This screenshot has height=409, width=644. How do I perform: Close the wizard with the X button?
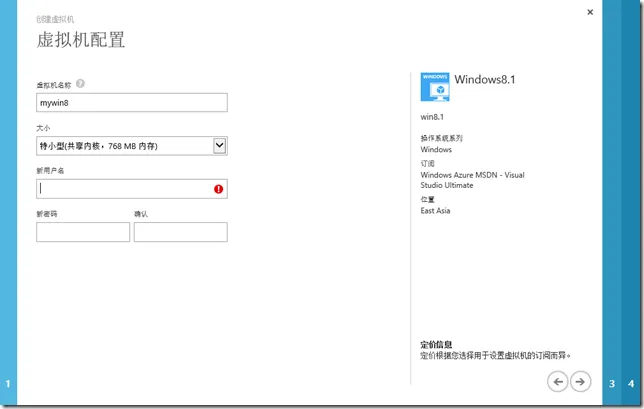coord(590,12)
